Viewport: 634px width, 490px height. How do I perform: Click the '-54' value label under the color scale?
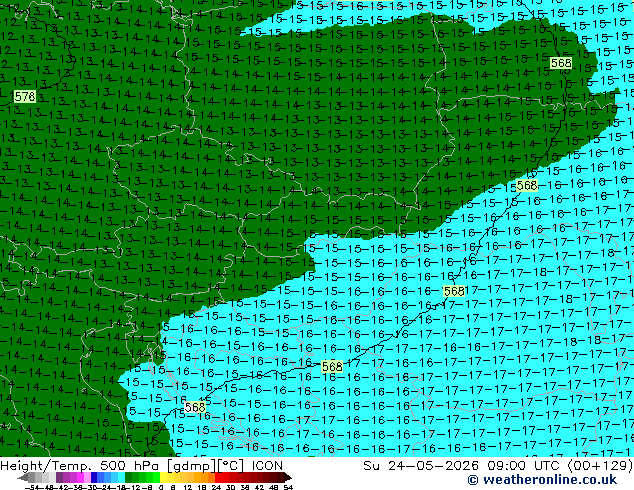tap(32, 487)
